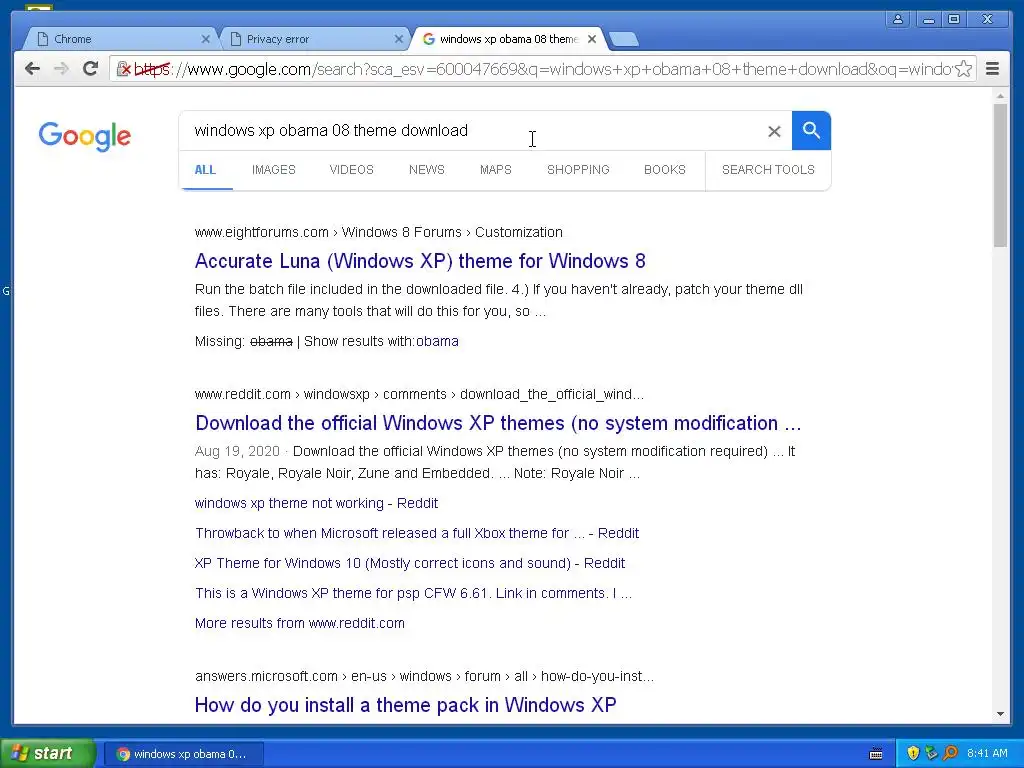Open Download the official Windows XP themes result
Screen dimensions: 1024x768
tap(498, 423)
